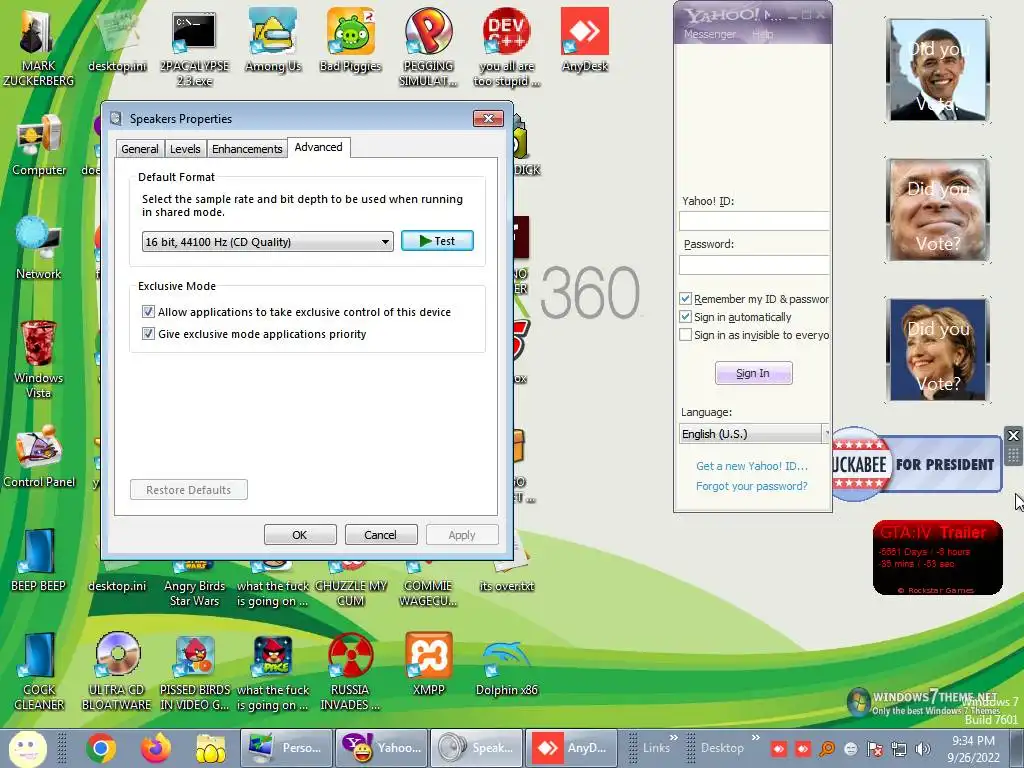
Task: Expand the Links toolbar chevron on taskbar
Action: pos(674,737)
